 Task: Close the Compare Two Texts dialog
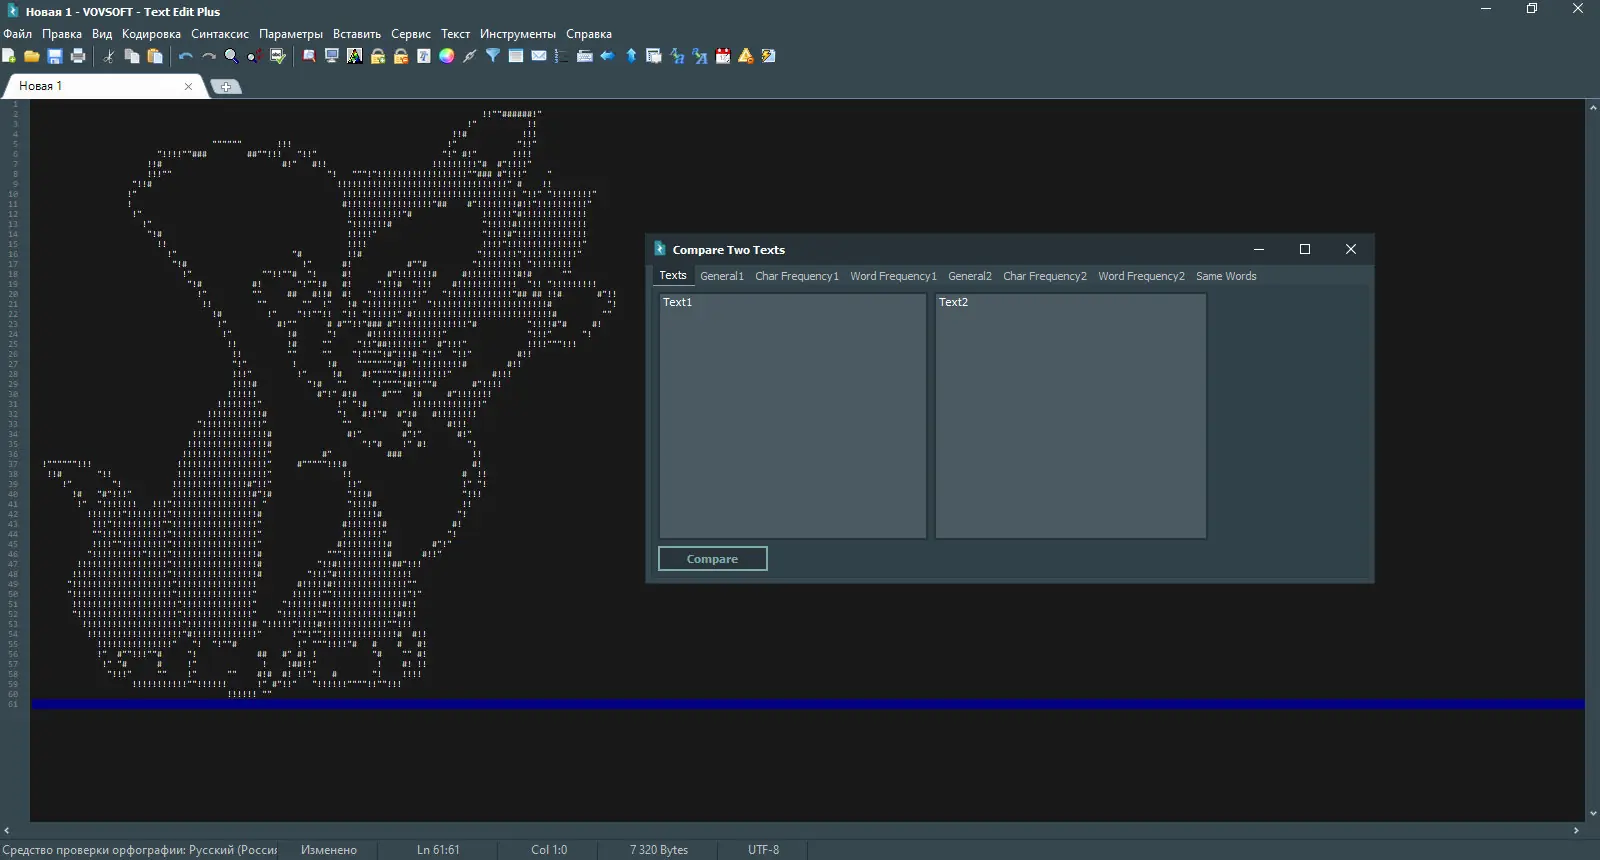(x=1351, y=249)
